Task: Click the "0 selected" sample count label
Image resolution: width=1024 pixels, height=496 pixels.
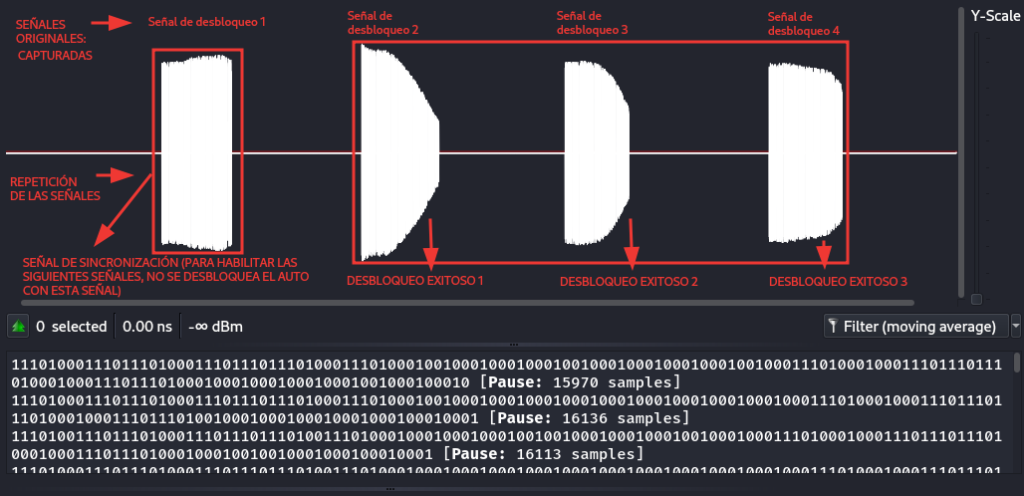Action: pos(71,326)
